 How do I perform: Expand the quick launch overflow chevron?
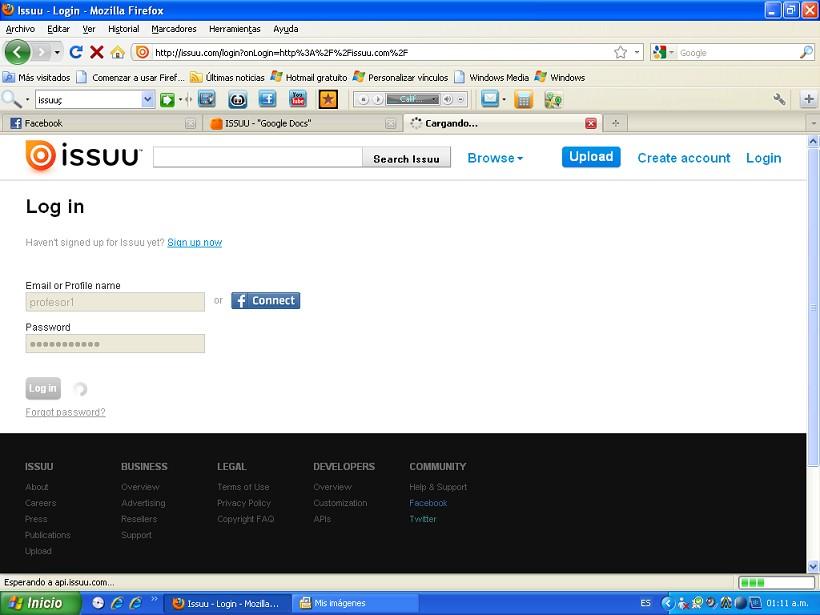(154, 598)
